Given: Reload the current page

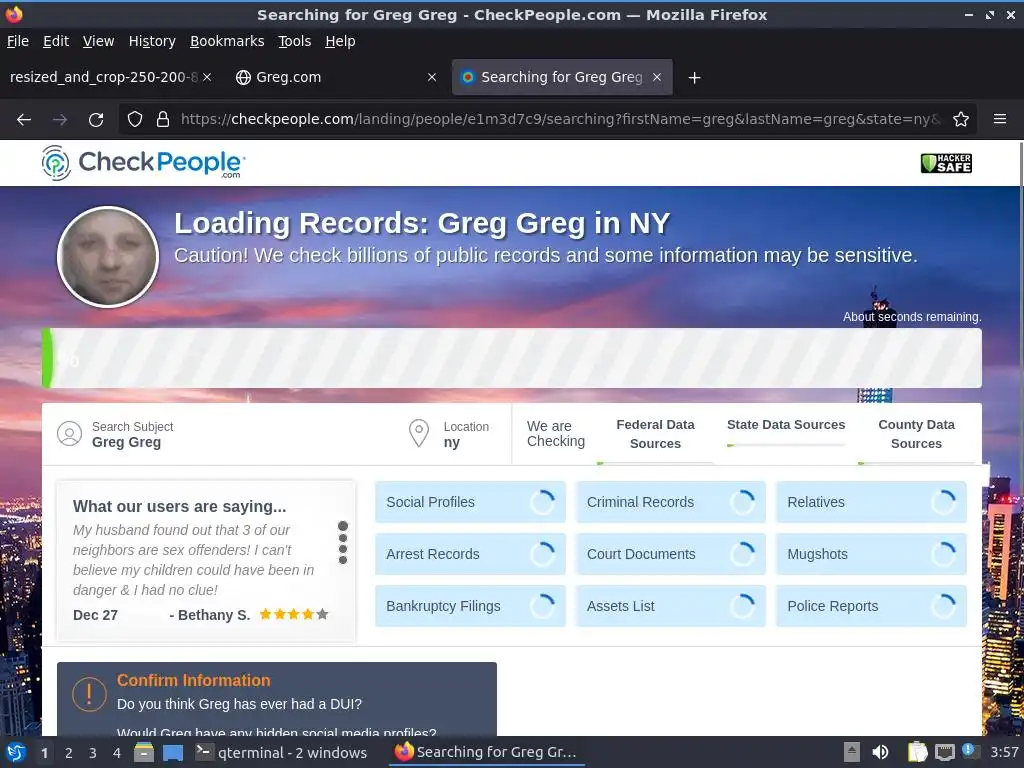Looking at the screenshot, I should click(96, 120).
